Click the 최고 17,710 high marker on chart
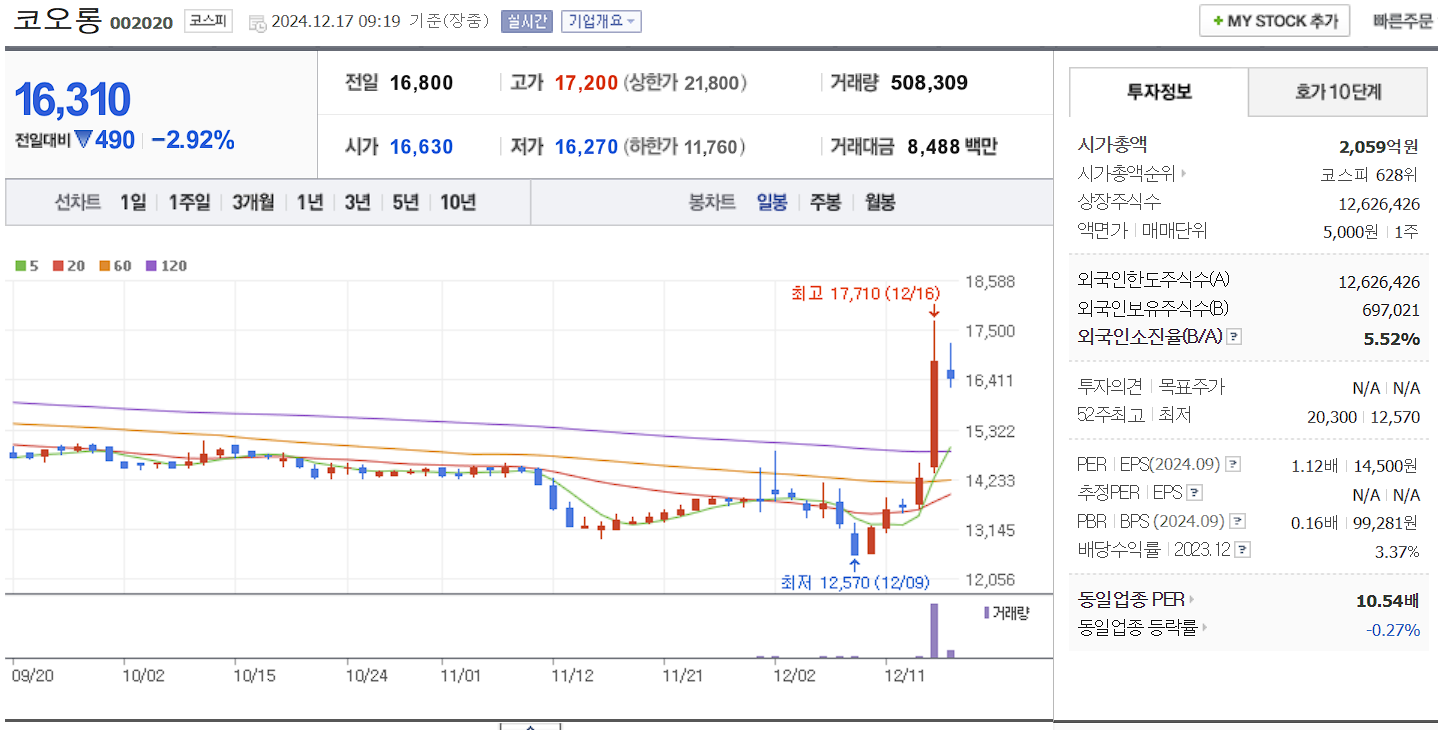Image resolution: width=1438 pixels, height=730 pixels. [864, 293]
